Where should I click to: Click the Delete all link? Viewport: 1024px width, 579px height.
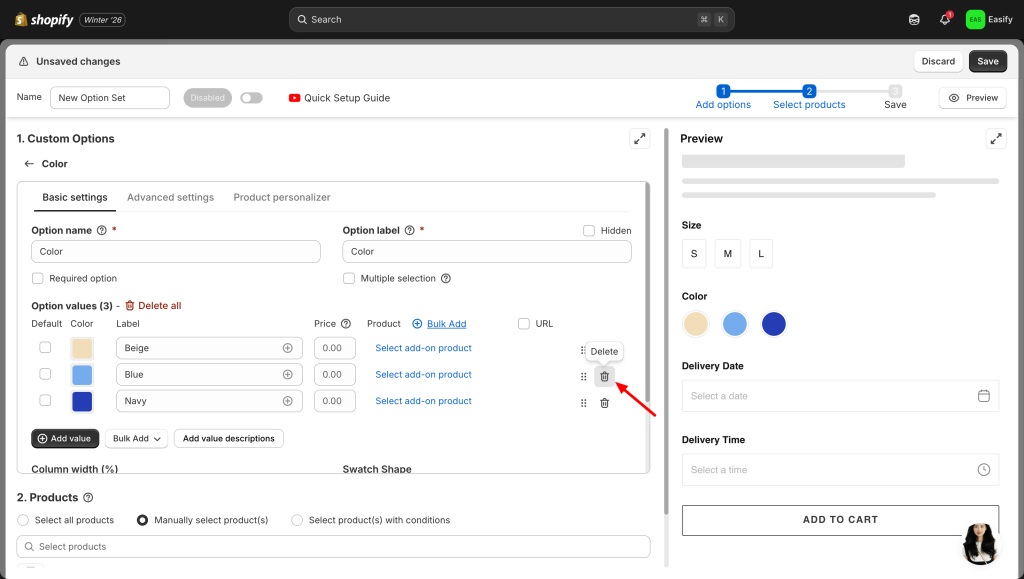(x=153, y=306)
